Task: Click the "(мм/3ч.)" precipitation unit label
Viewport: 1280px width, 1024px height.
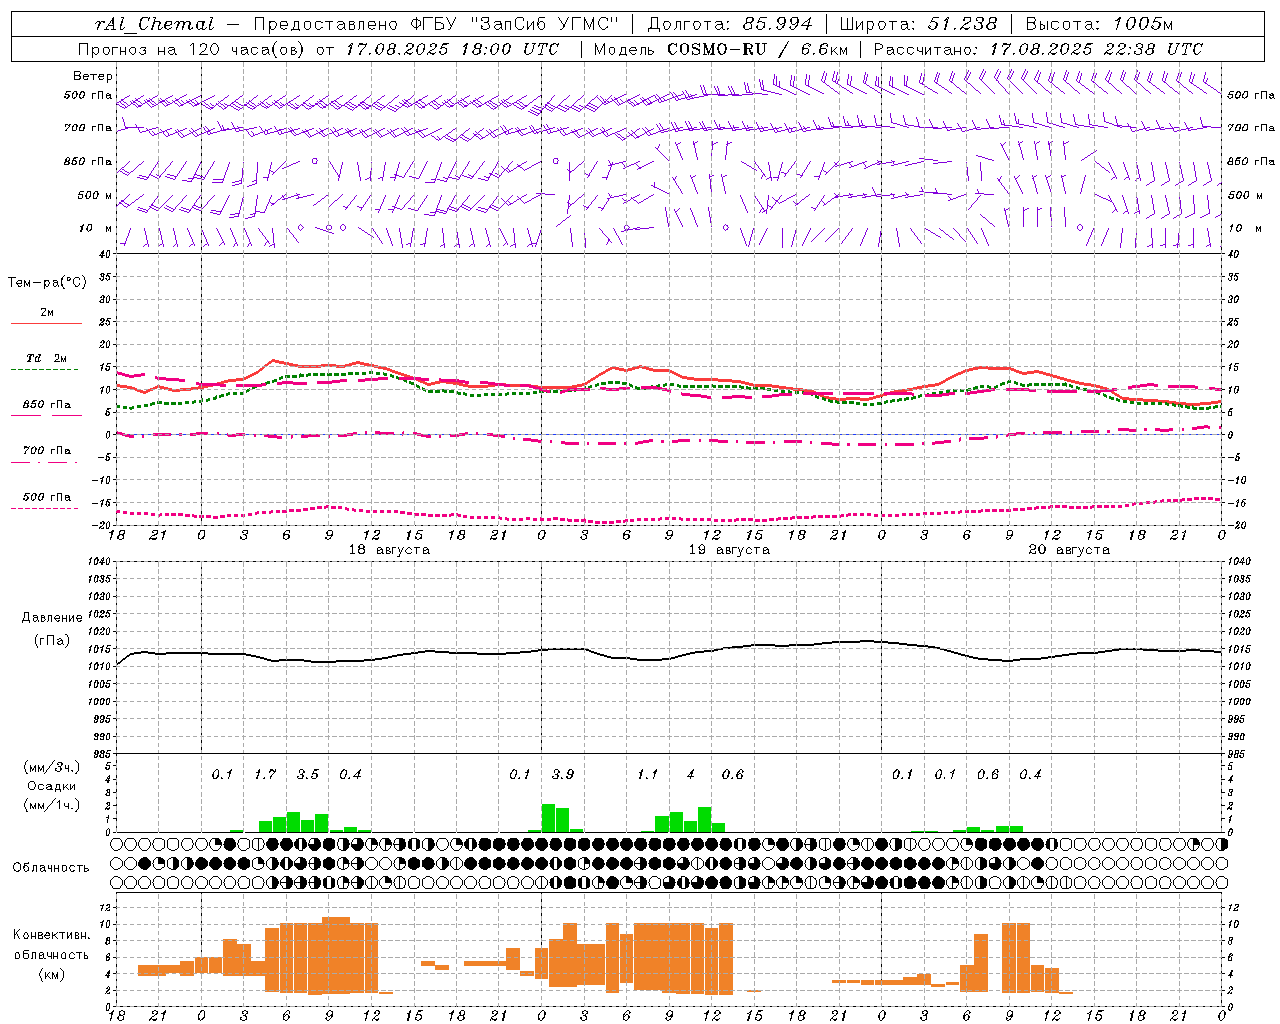Action: [x=51, y=768]
